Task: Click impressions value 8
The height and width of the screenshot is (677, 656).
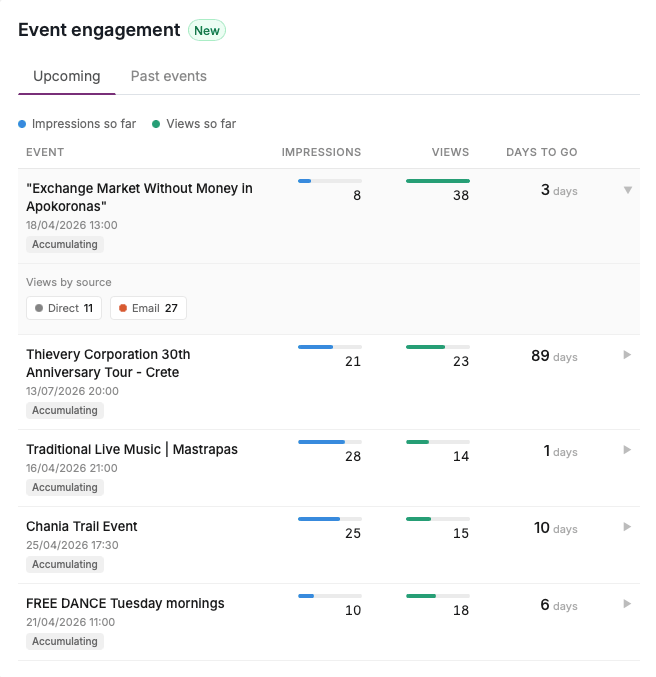Action: coord(357,195)
